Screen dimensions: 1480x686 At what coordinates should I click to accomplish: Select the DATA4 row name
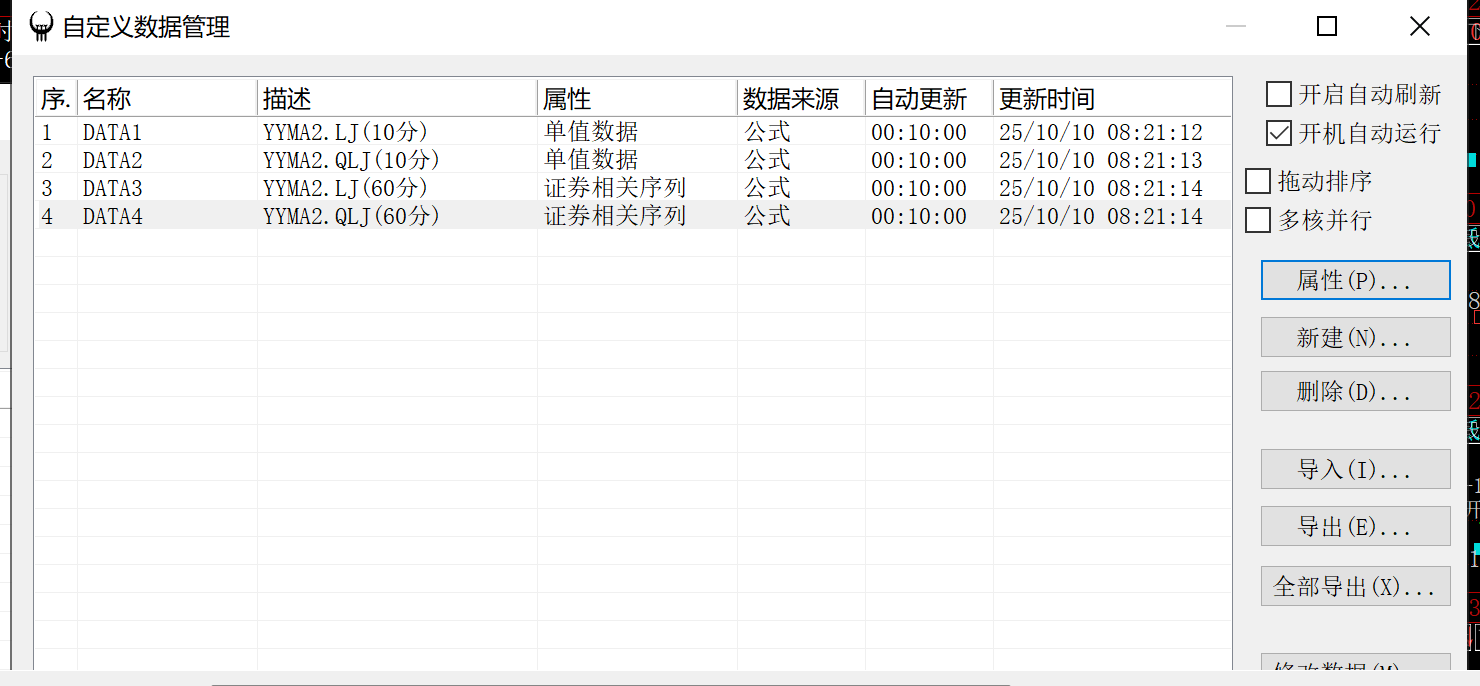click(113, 216)
